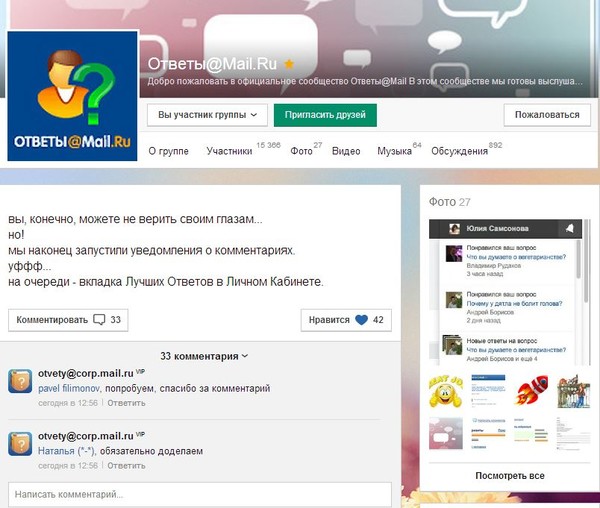Open the 'Вы участник группы' dropdown

pos(207,115)
